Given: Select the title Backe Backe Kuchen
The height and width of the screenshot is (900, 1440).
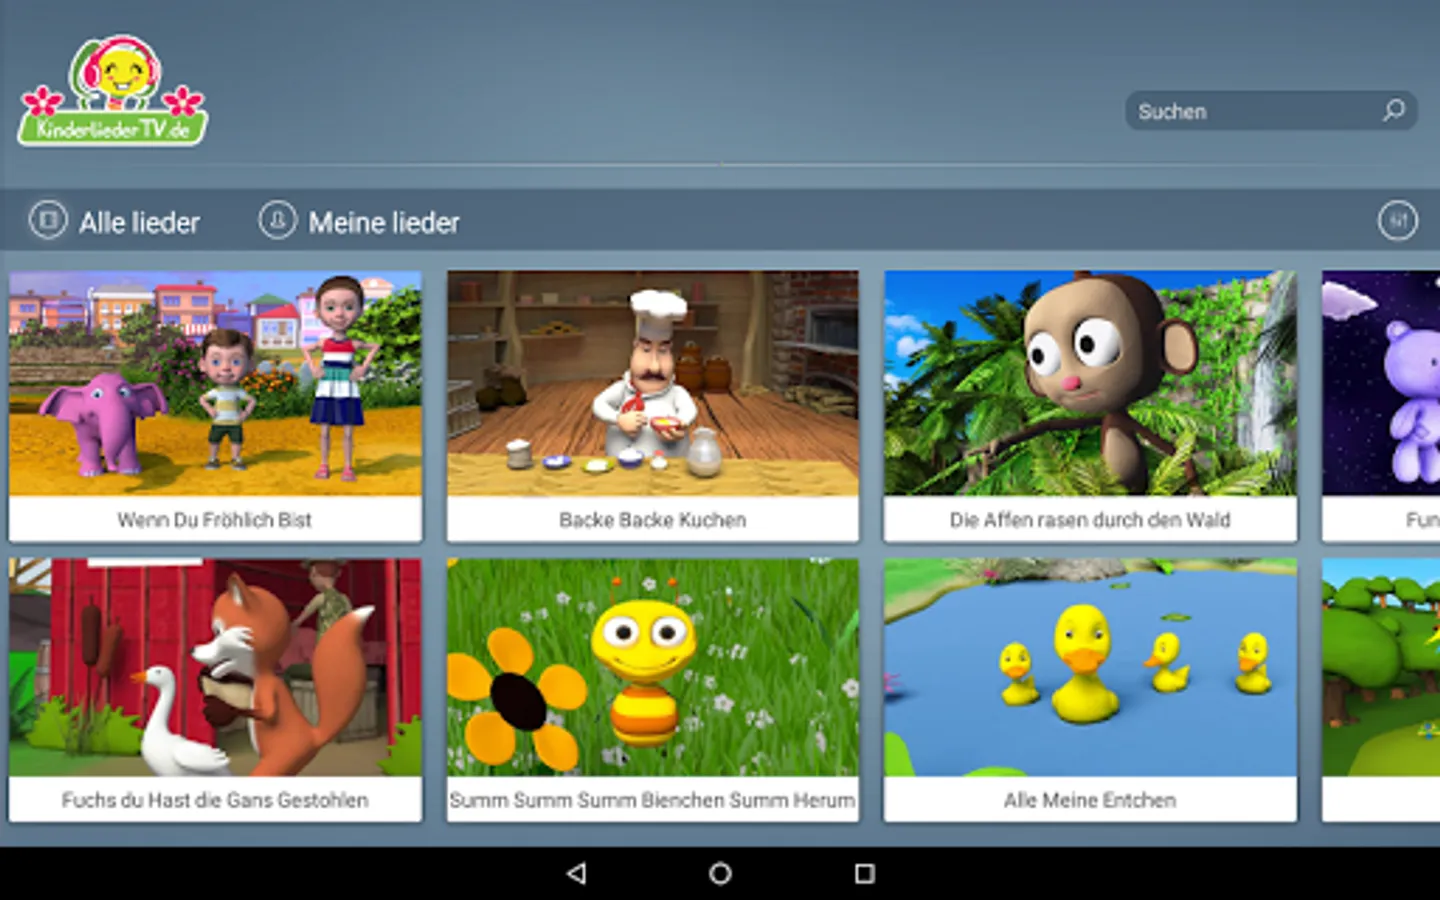Looking at the screenshot, I should pyautogui.click(x=652, y=520).
